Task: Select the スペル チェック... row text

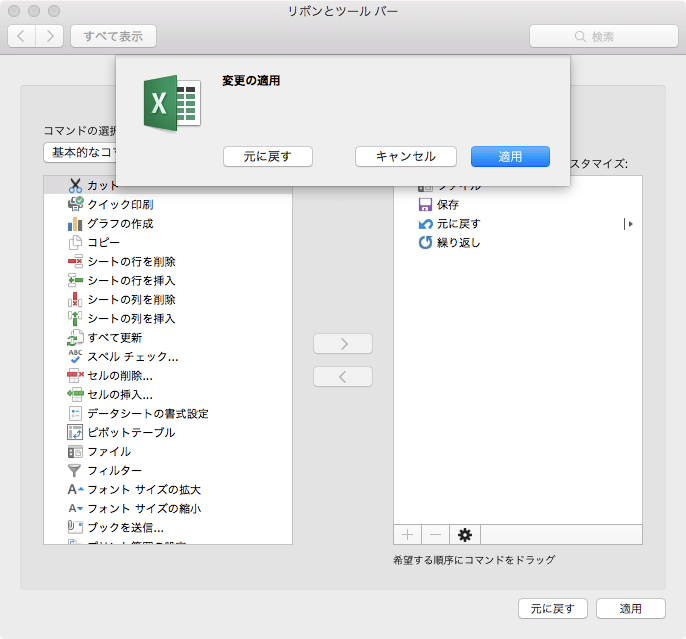Action: 133,356
